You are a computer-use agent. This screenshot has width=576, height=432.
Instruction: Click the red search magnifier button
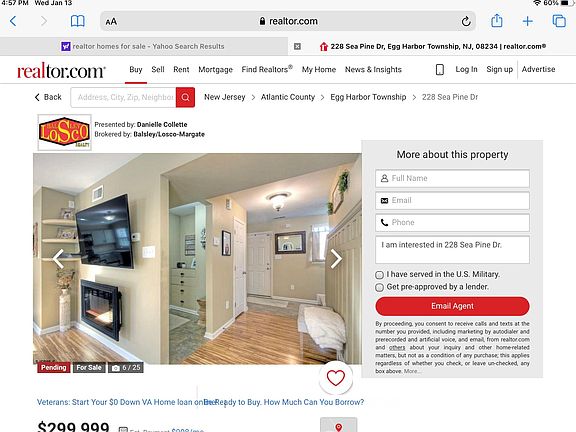click(x=185, y=97)
